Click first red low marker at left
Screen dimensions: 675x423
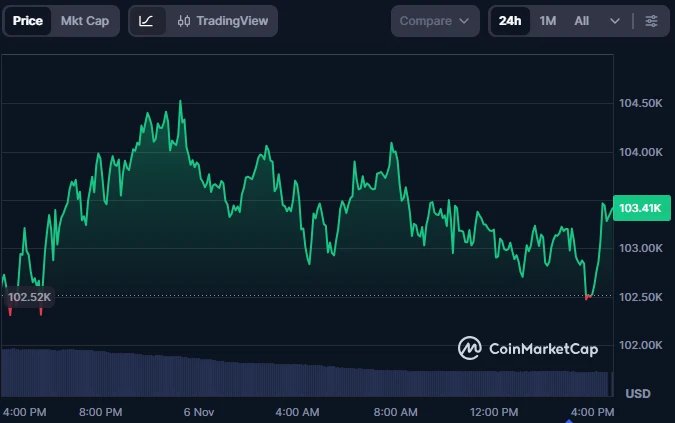(x=10, y=312)
